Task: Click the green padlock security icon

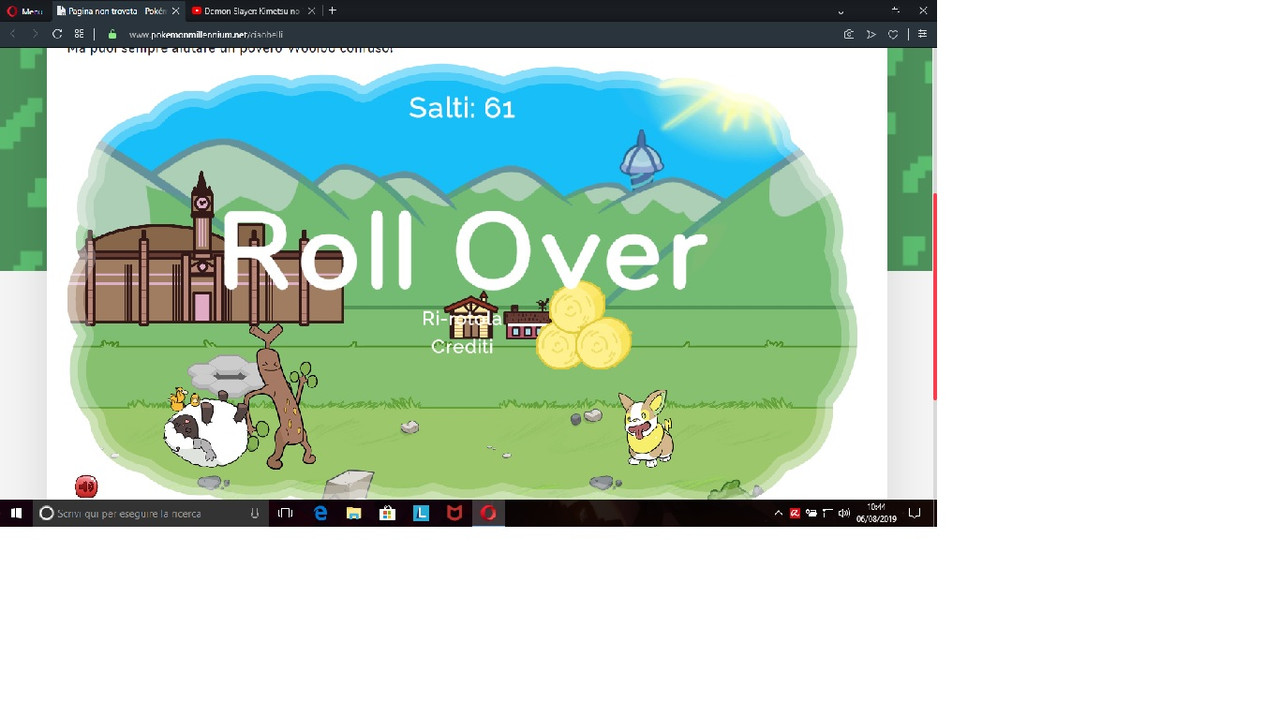Action: tap(112, 34)
